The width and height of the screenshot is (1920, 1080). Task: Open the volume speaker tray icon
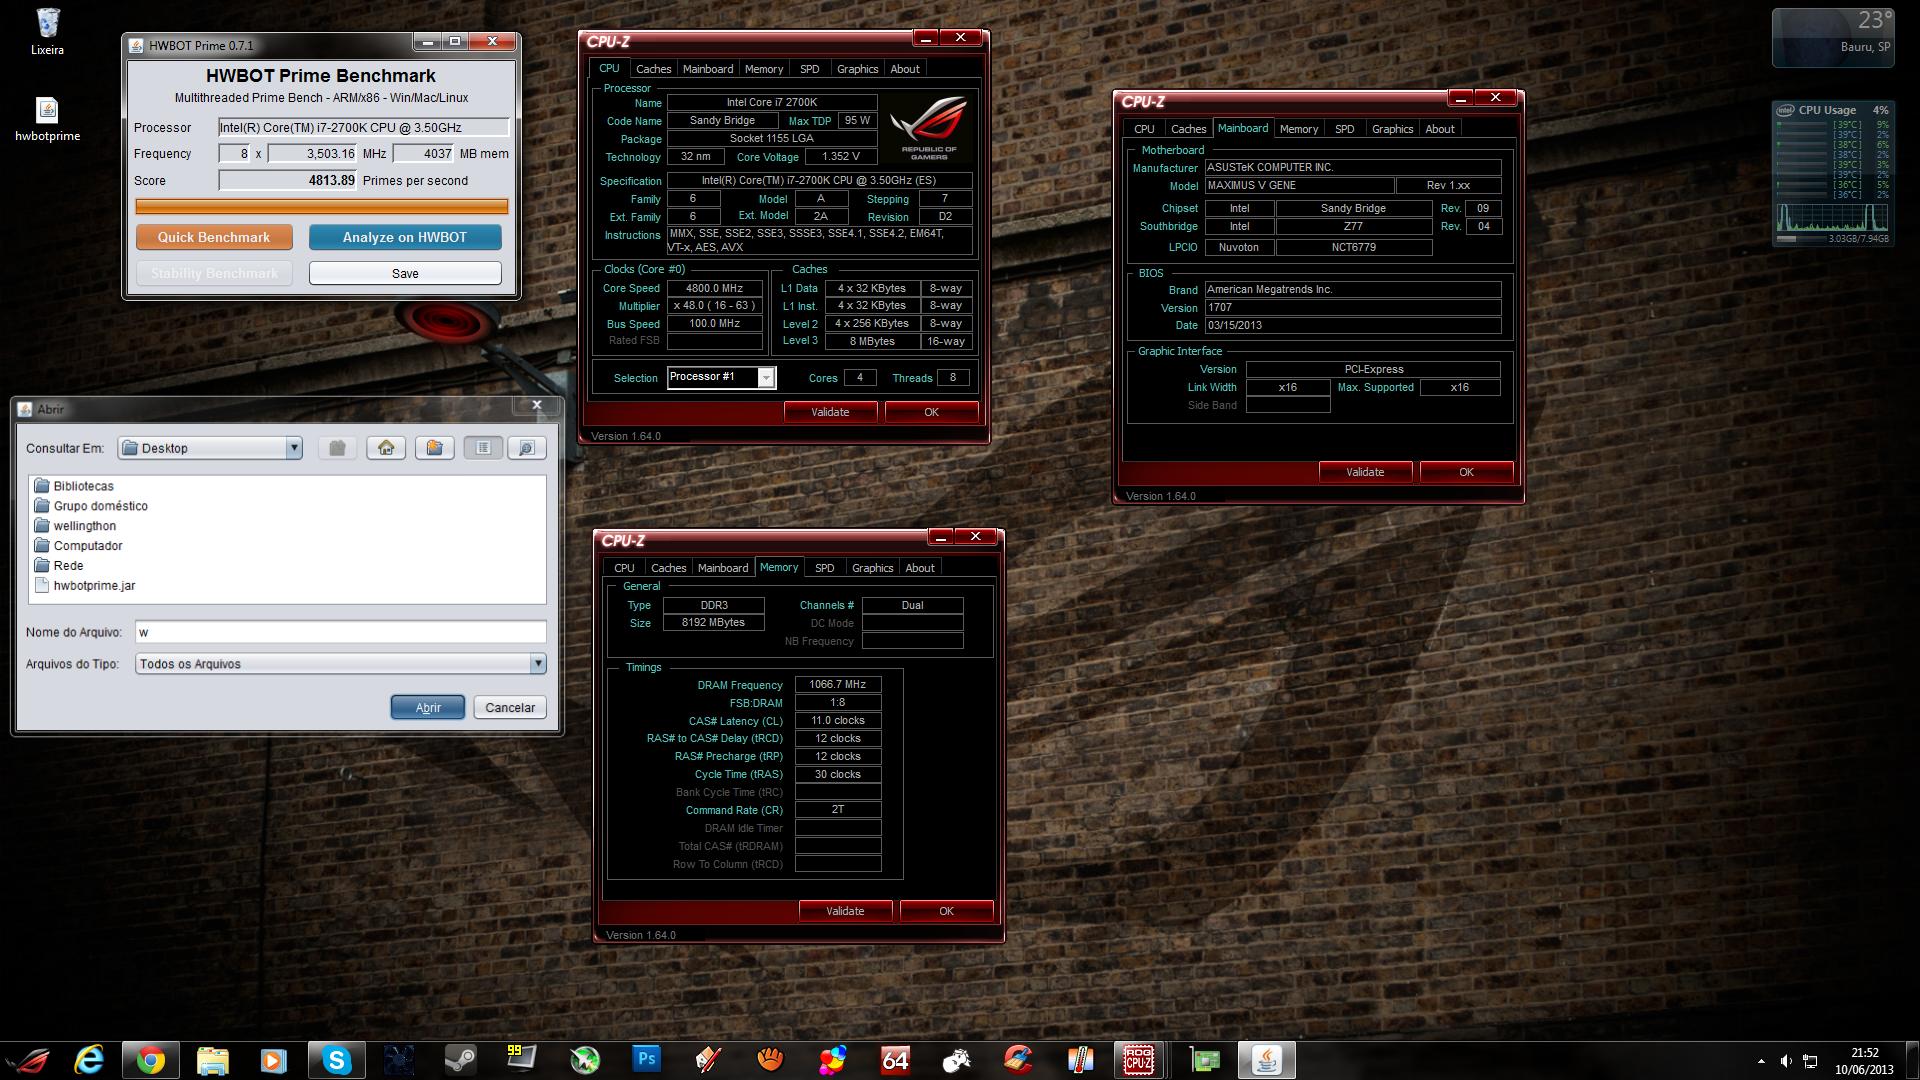click(1786, 1061)
